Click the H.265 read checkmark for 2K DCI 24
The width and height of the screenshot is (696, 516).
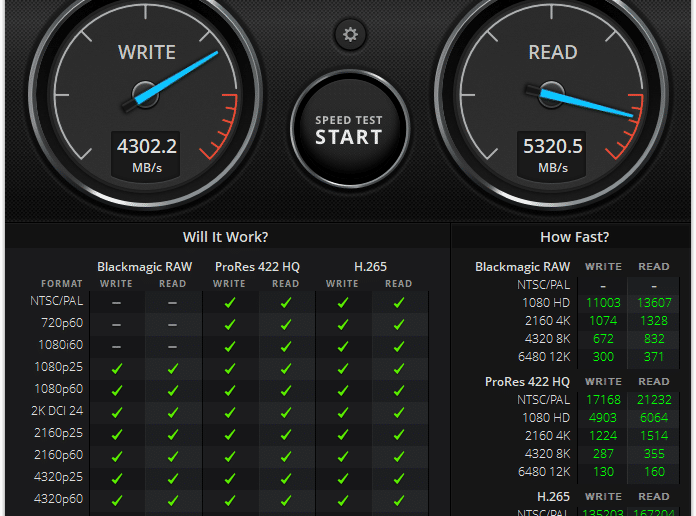[399, 413]
